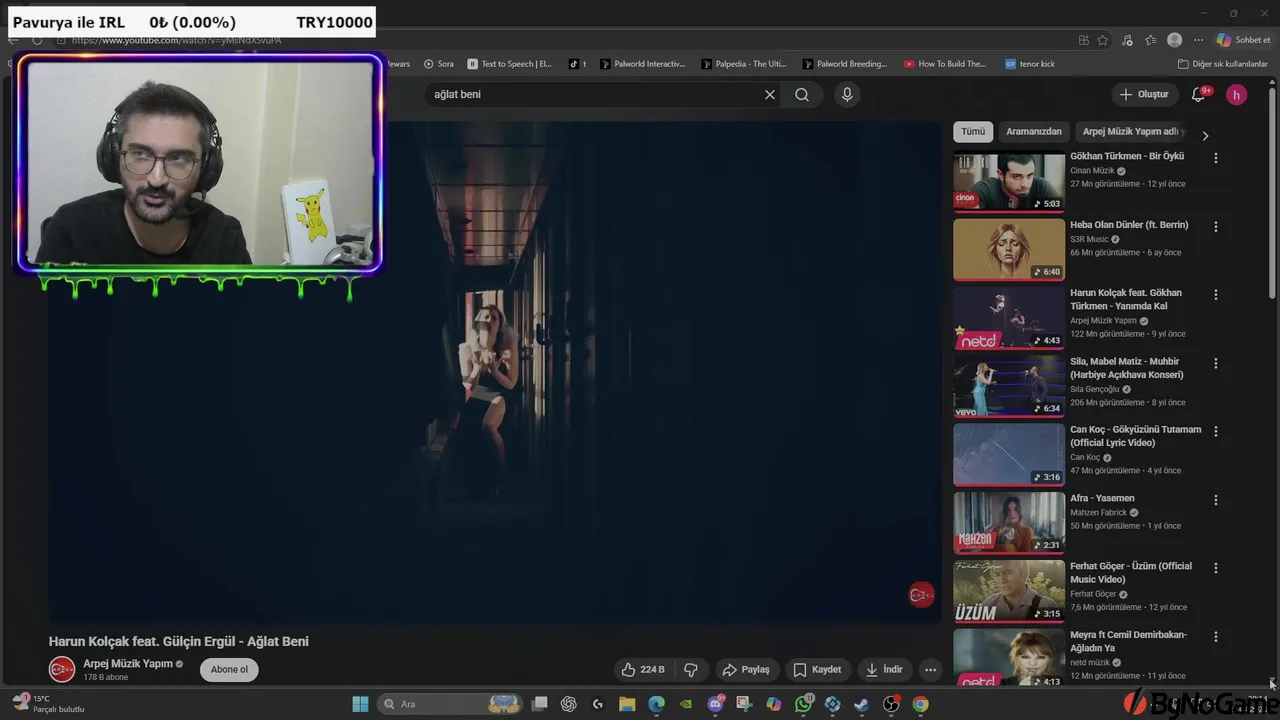Screen dimensions: 1280x720
Task: Open the Sora bookmark
Action: coord(439,64)
